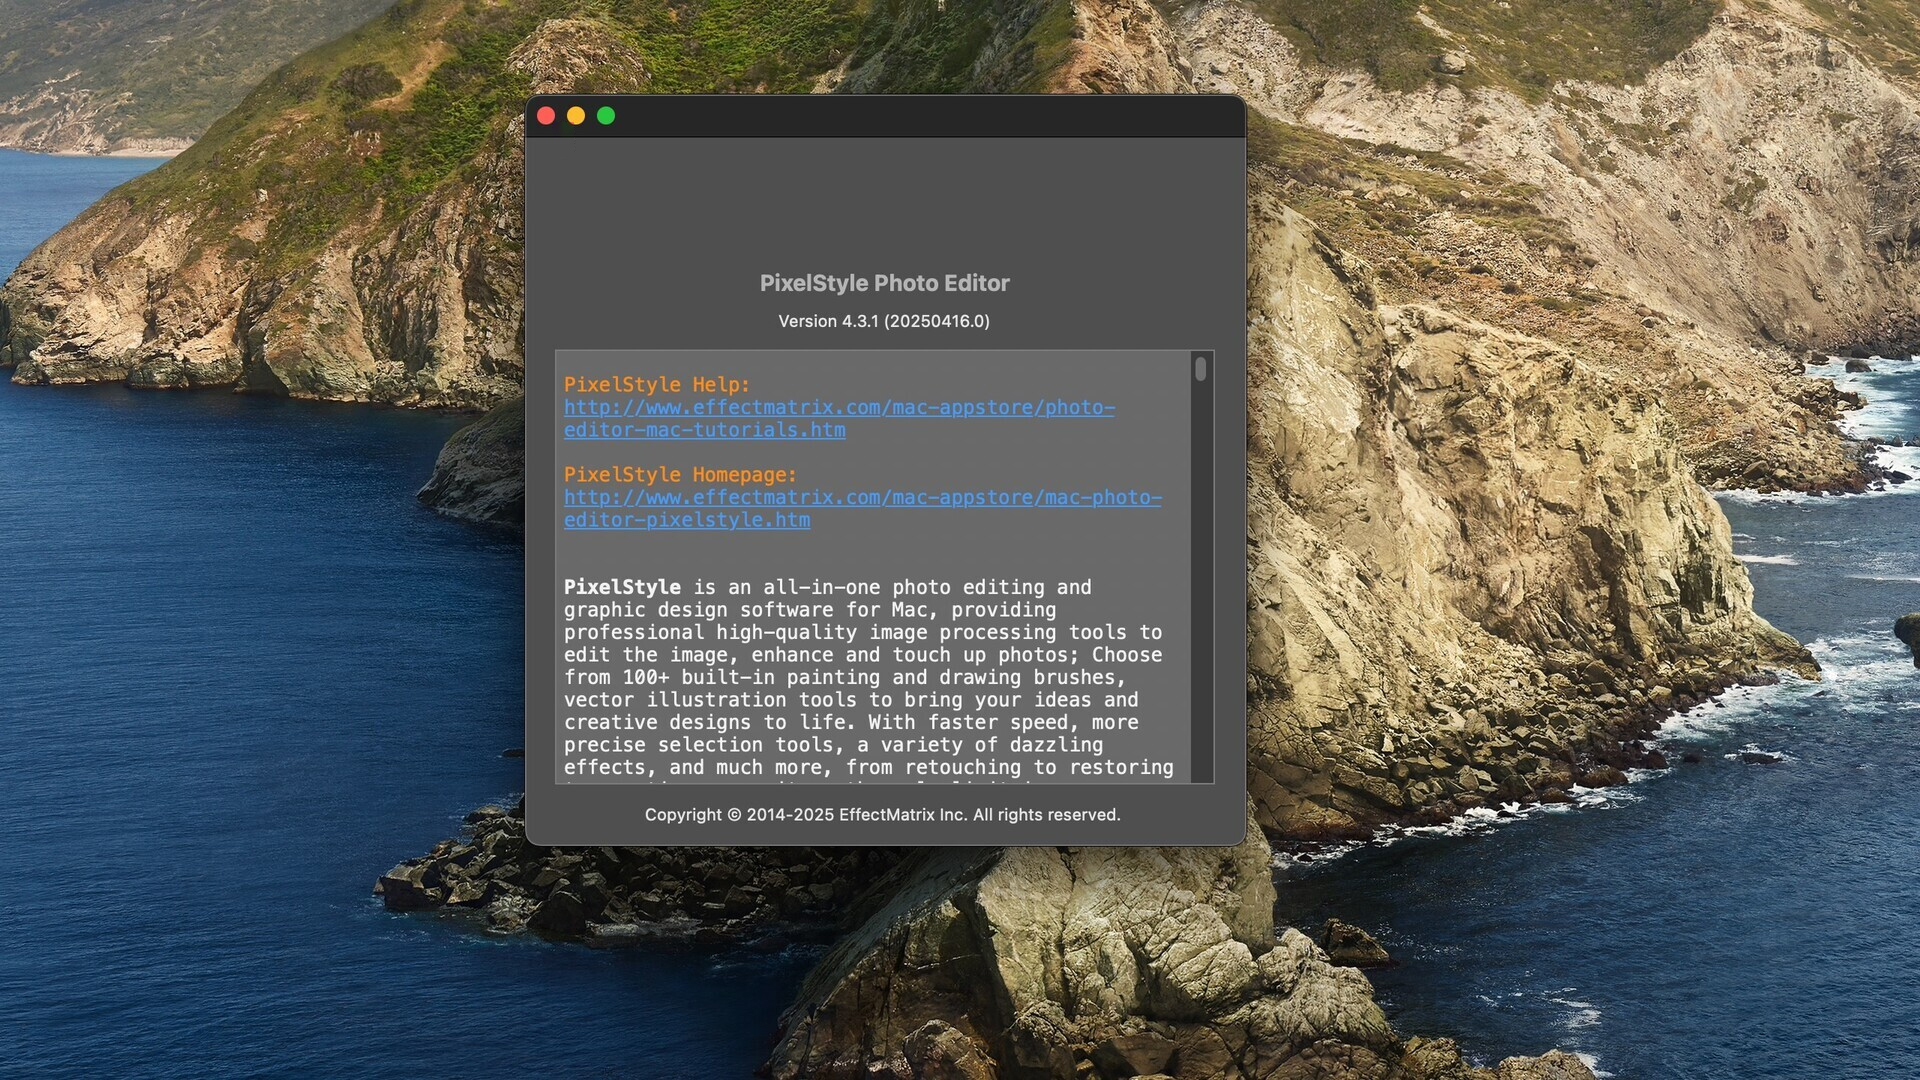Click the green zoom traffic light button

click(606, 116)
